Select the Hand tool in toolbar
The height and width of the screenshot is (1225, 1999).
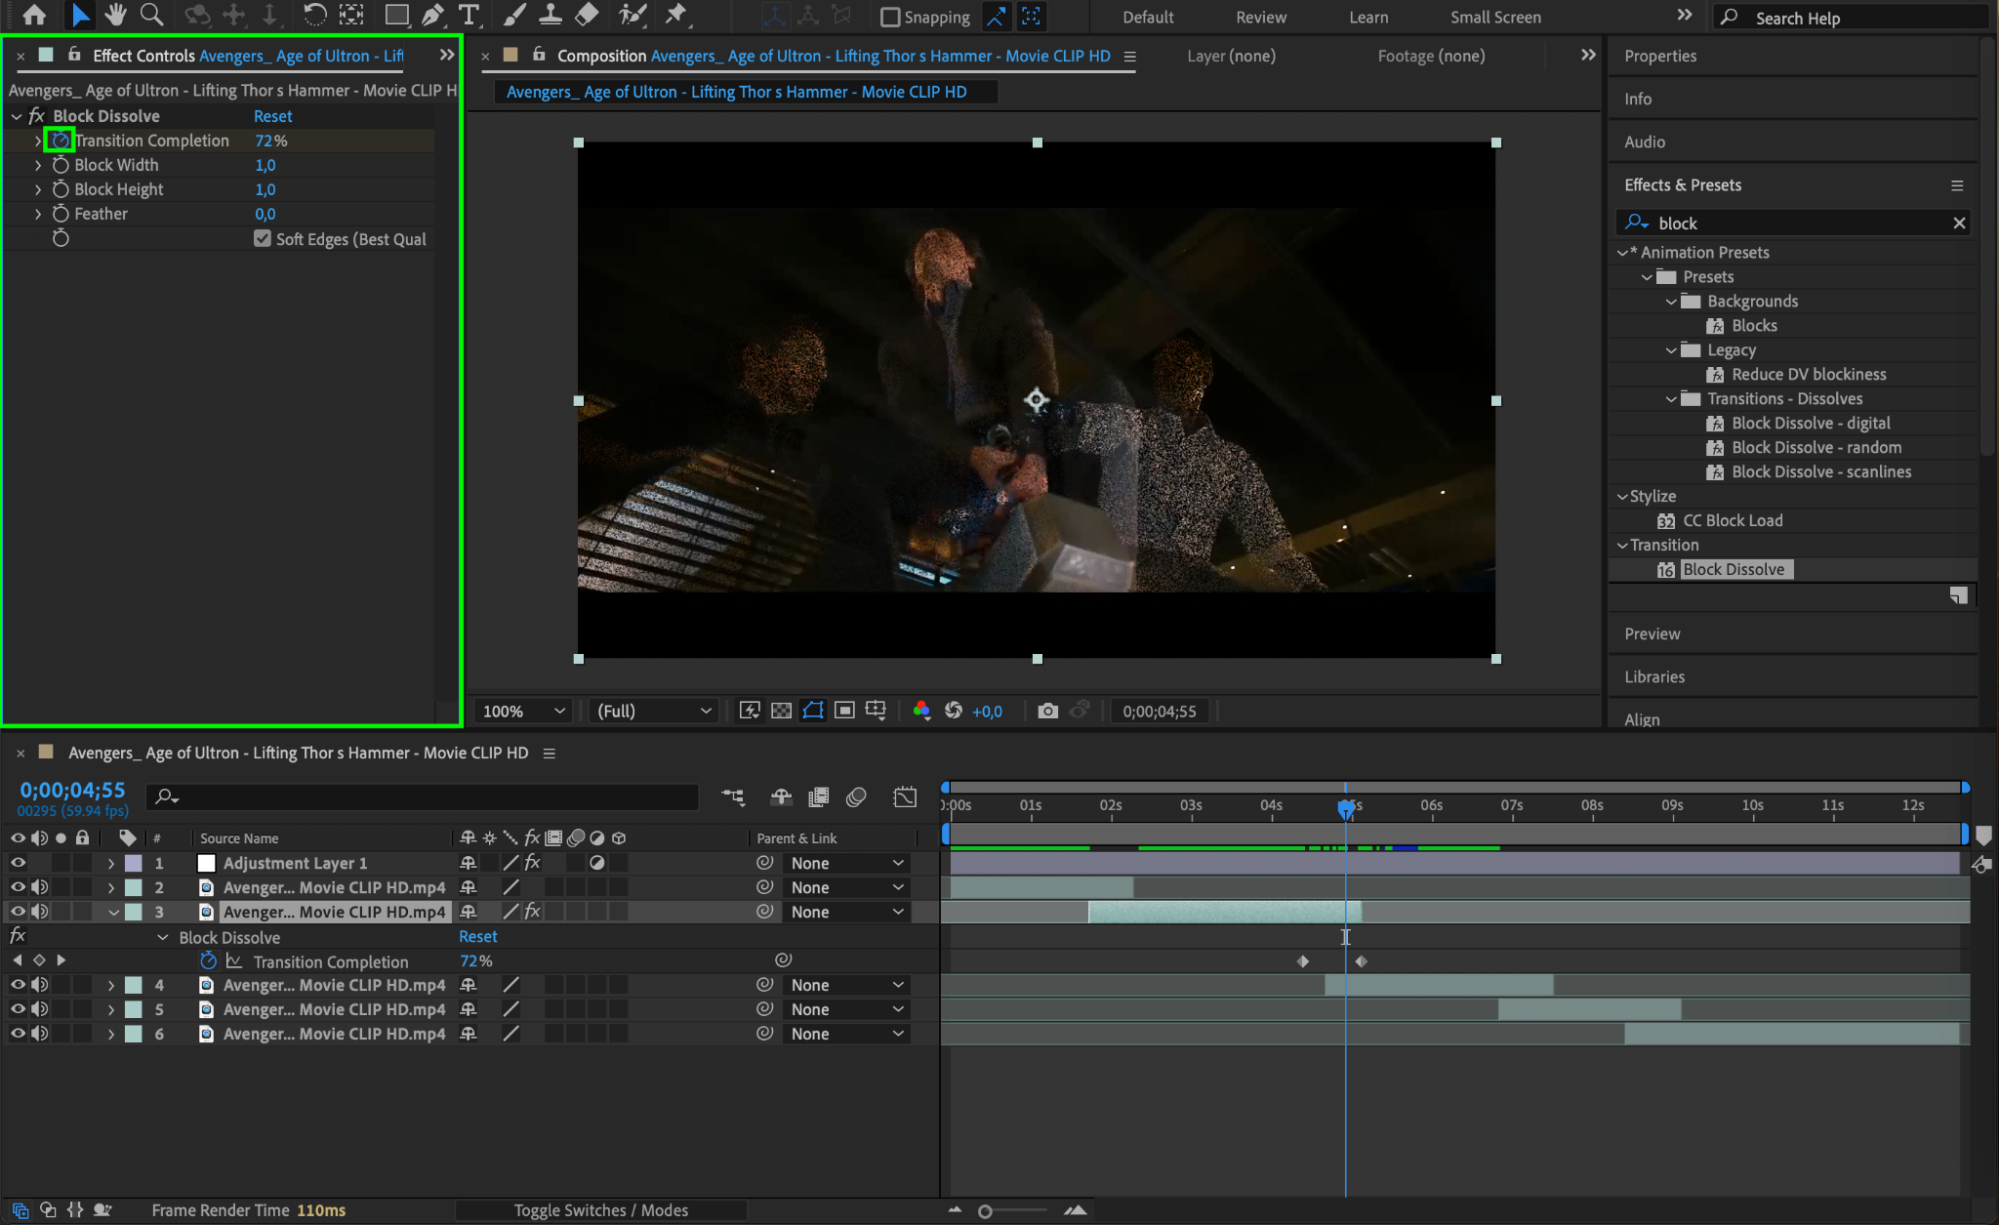click(115, 15)
